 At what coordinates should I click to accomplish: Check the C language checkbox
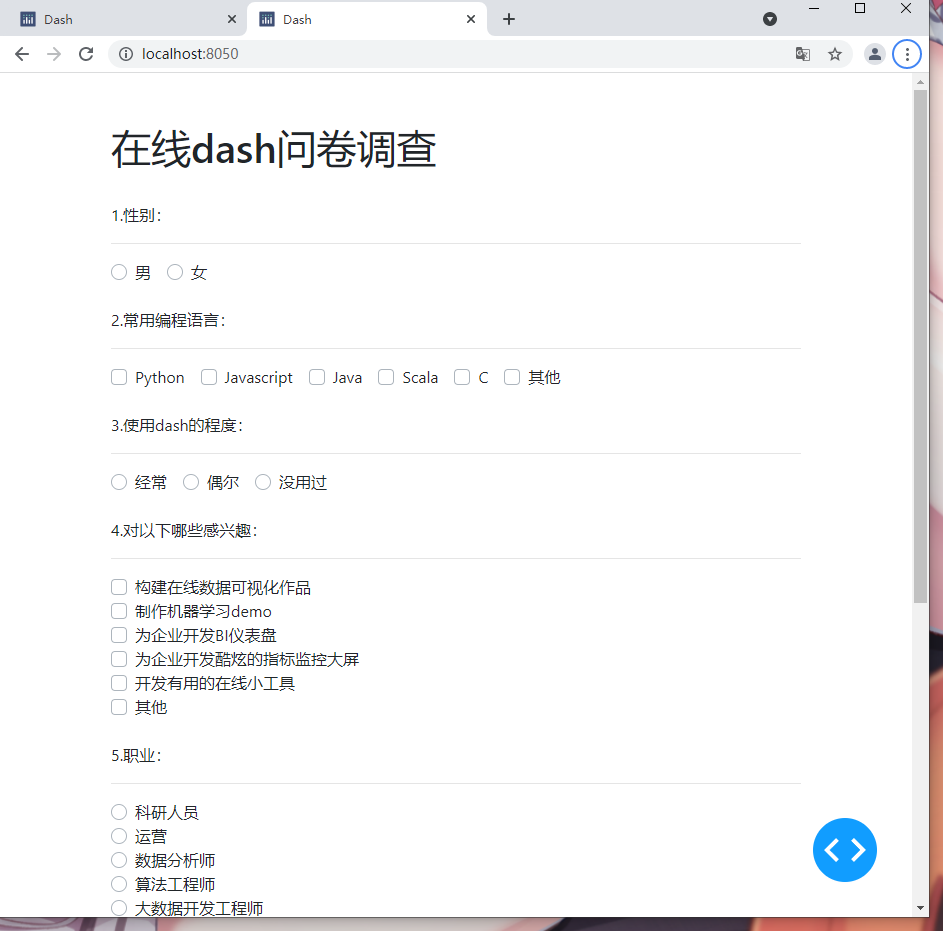[x=462, y=377]
